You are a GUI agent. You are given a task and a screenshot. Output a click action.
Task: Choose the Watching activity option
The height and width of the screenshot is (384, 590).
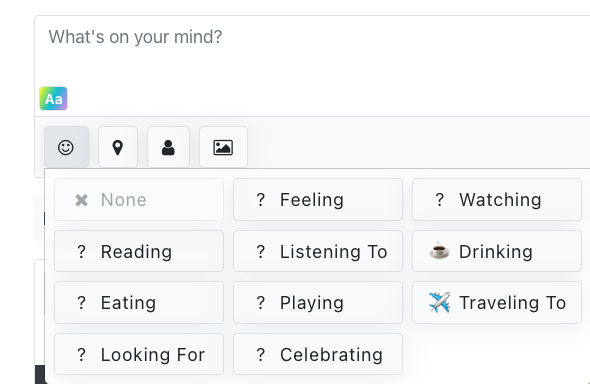[x=497, y=199]
